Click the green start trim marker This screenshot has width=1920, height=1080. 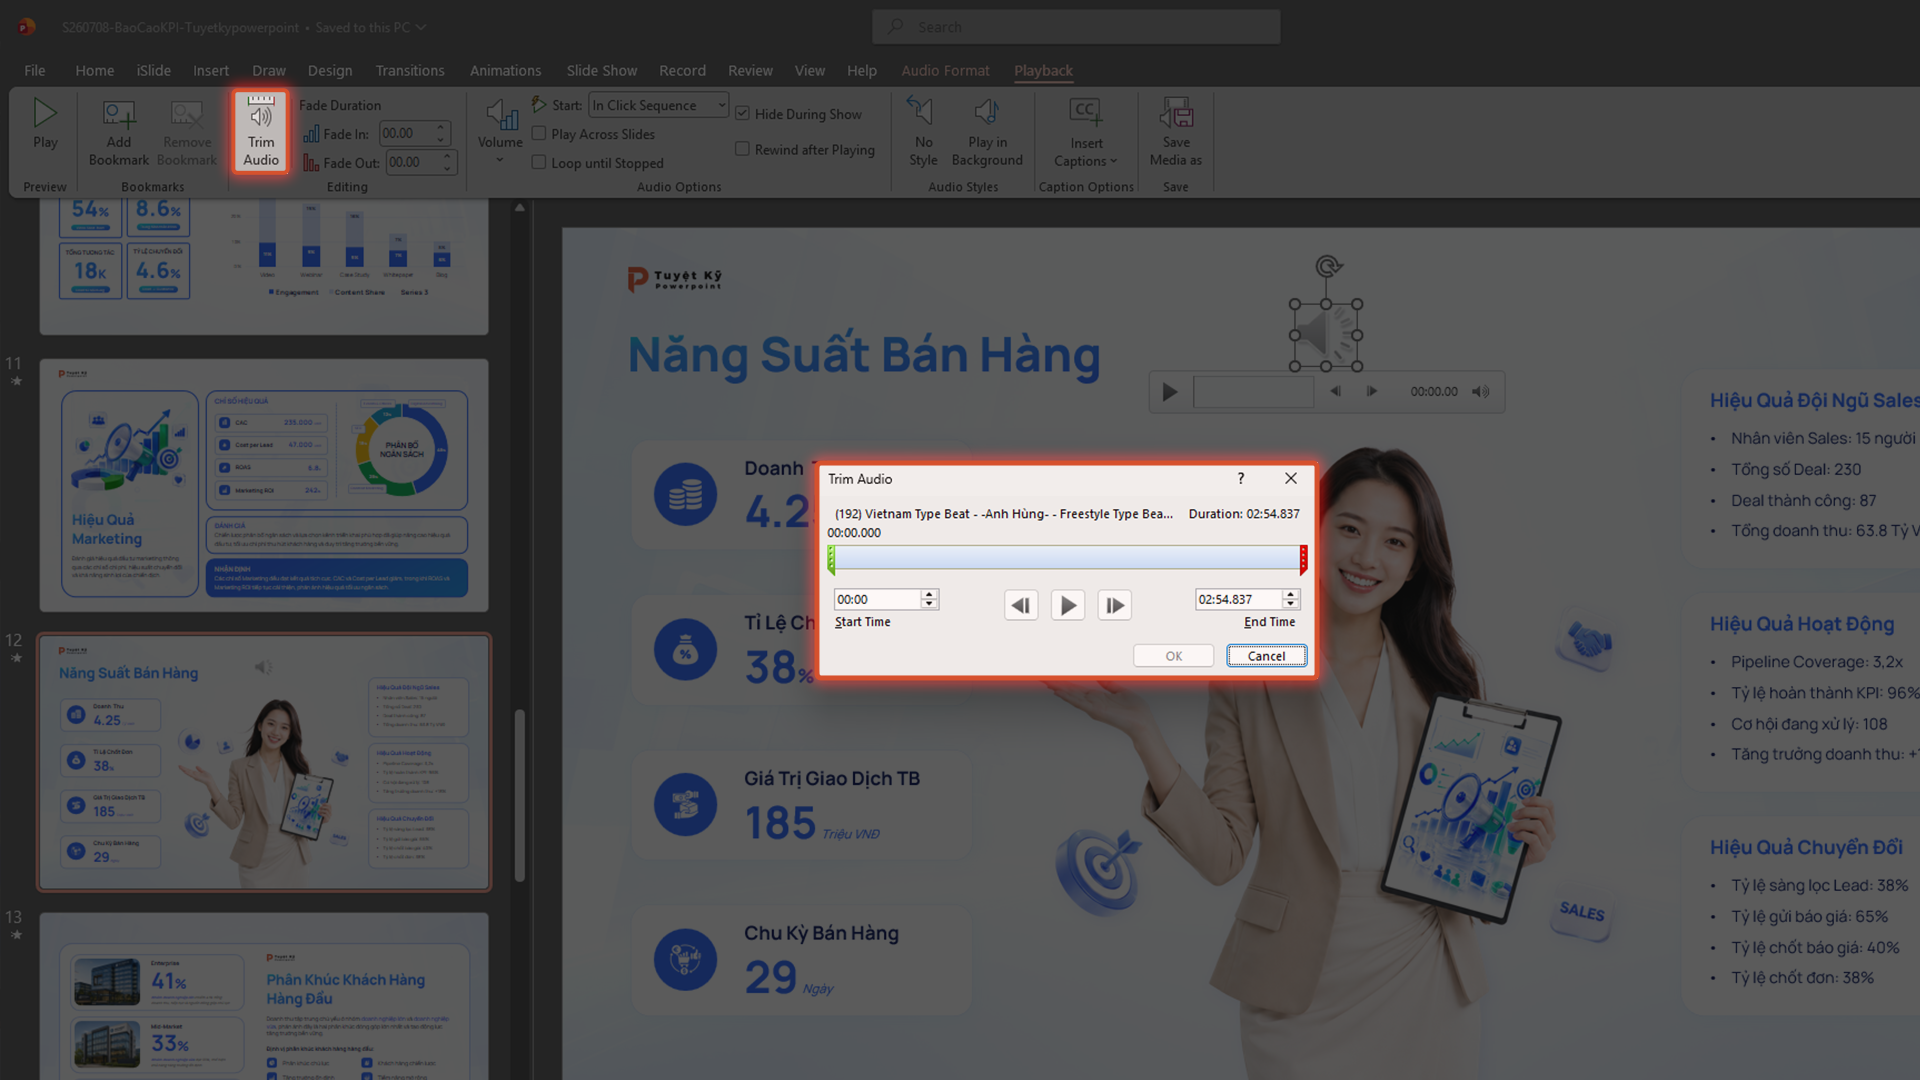tap(831, 559)
